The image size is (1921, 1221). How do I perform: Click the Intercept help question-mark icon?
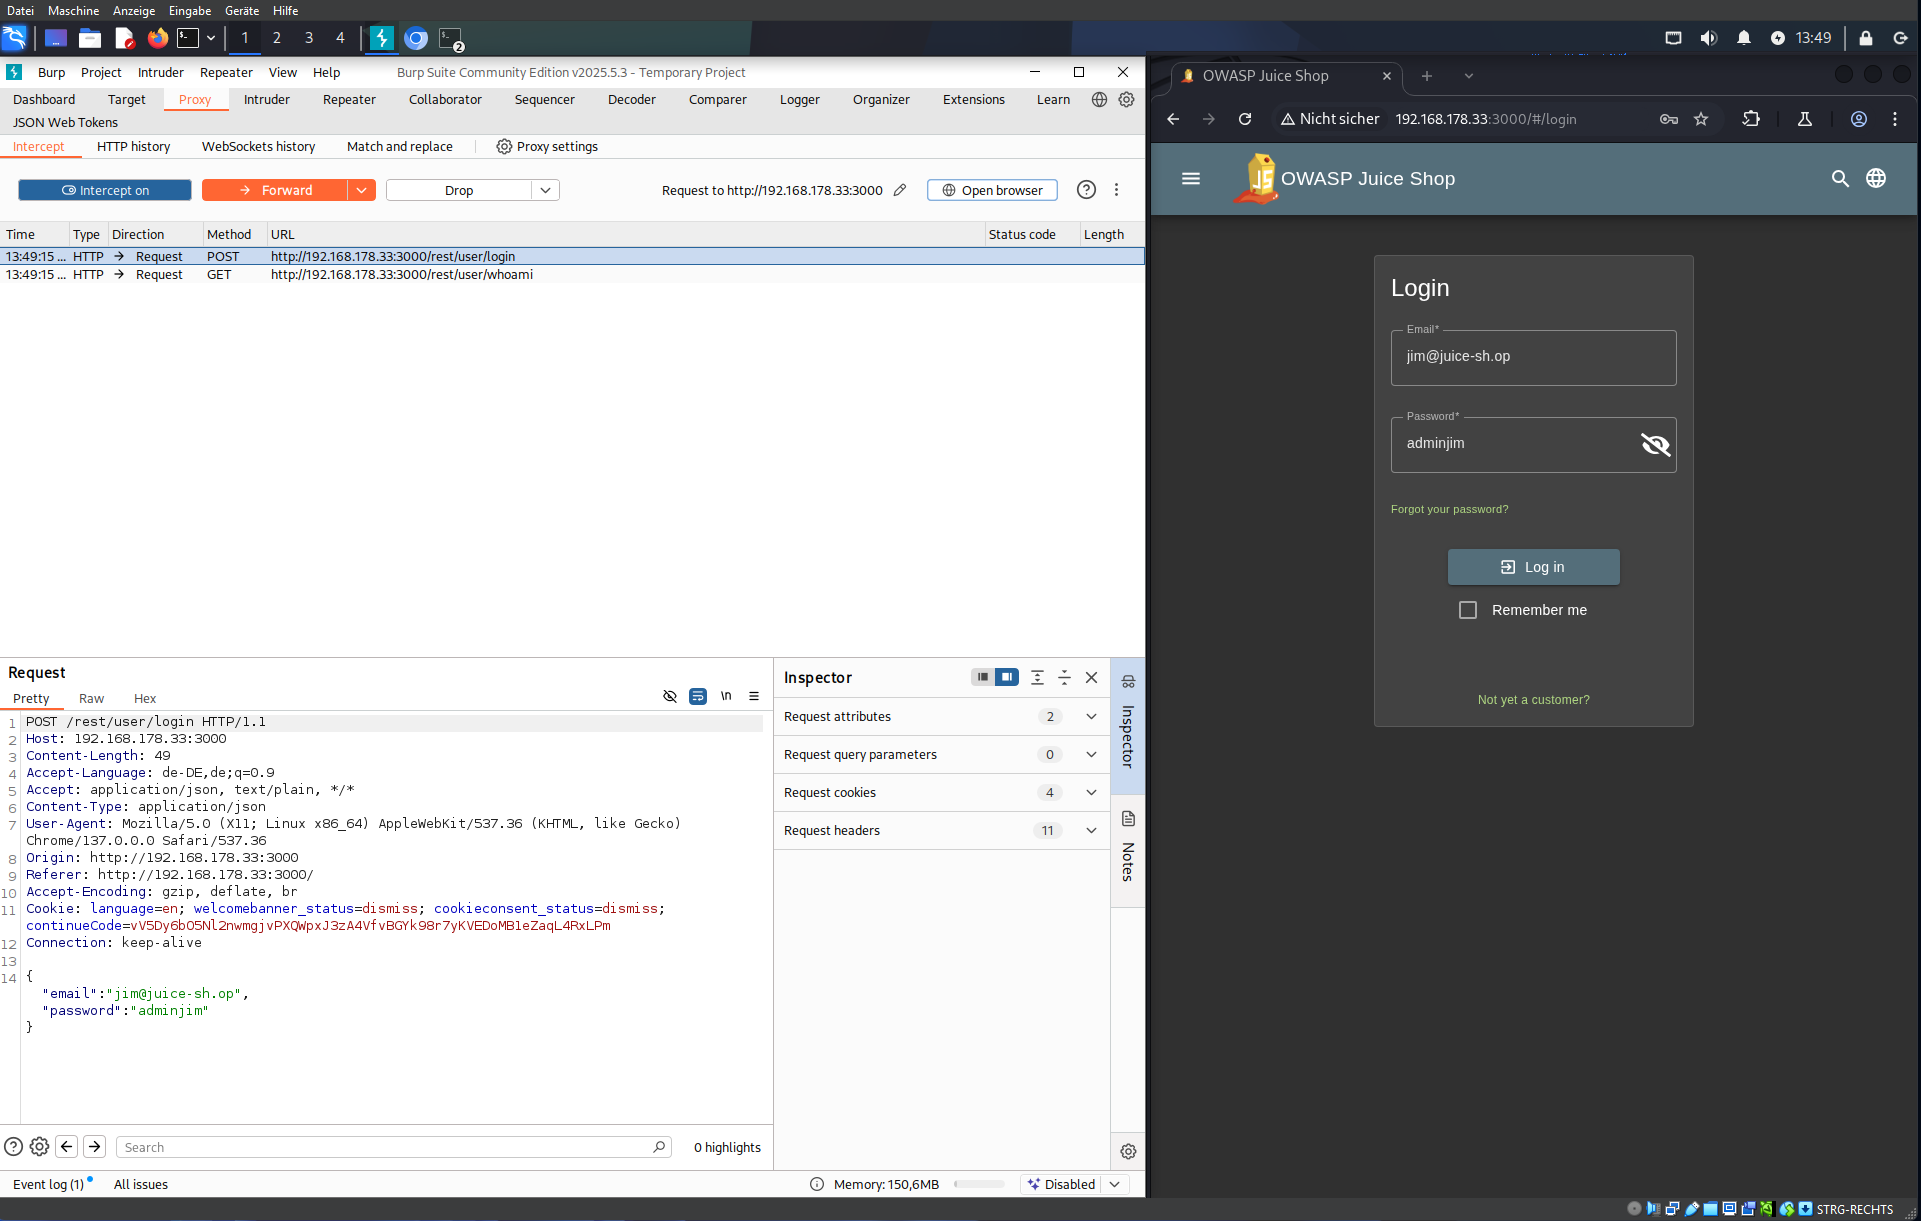(x=1086, y=190)
